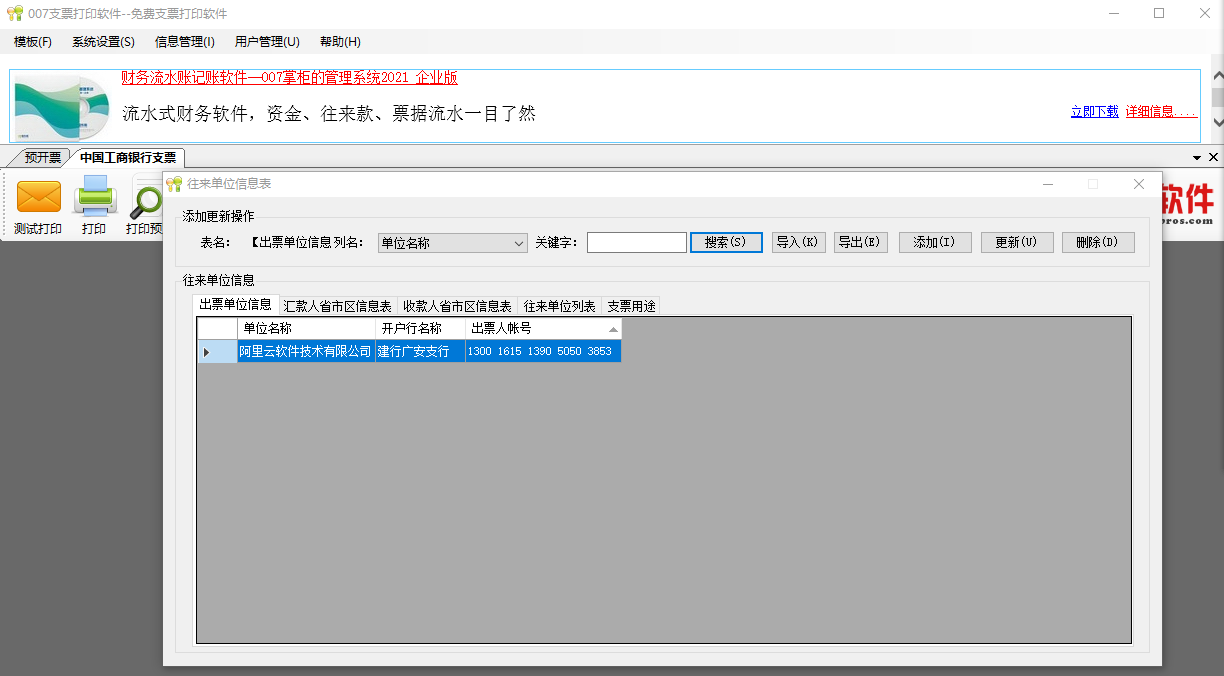The width and height of the screenshot is (1224, 676).
Task: Open the 系统设置(S) menu
Action: point(101,42)
